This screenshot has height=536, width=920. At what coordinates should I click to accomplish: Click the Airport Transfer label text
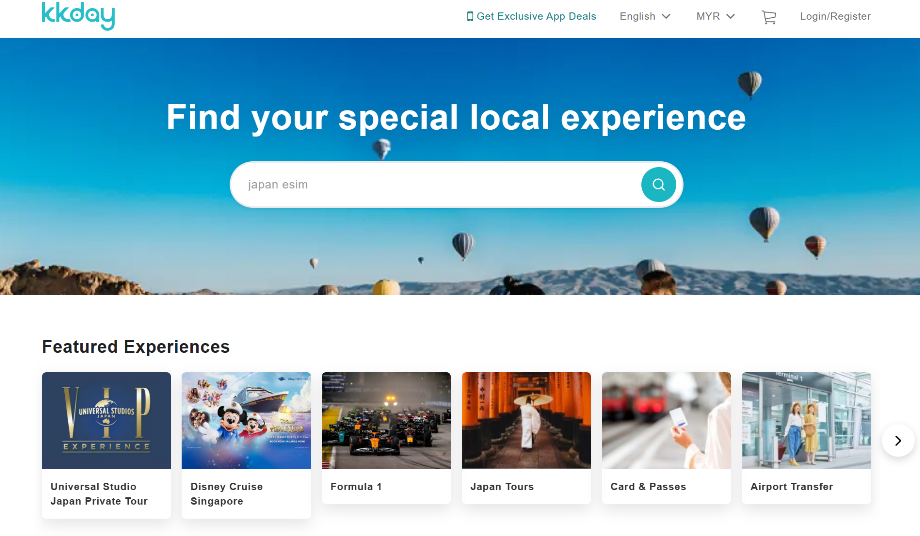(792, 487)
